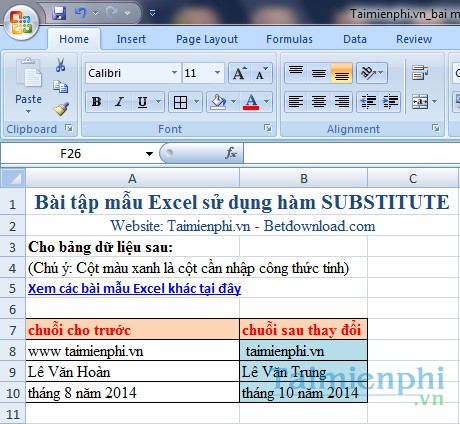Copy the selection

tap(61, 87)
